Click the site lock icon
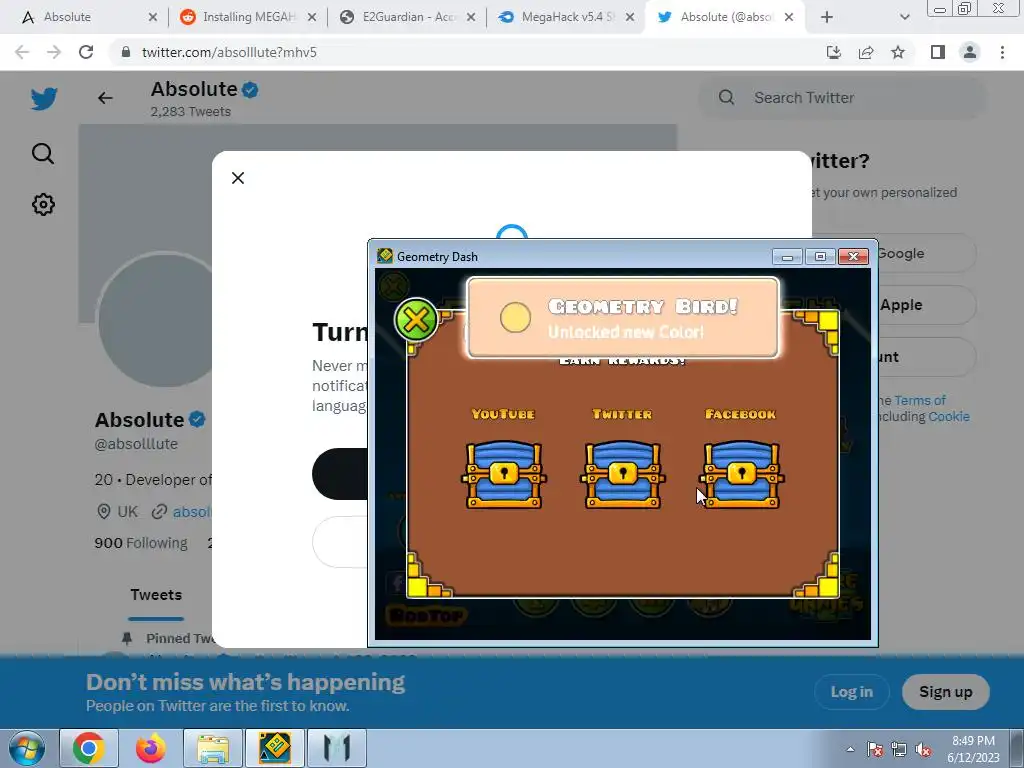This screenshot has height=768, width=1024. coord(126,52)
